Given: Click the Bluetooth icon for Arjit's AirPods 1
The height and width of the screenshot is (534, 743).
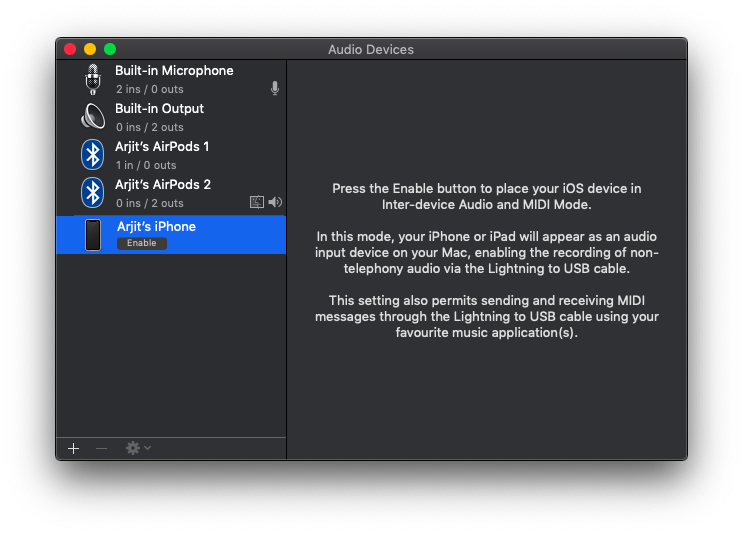Looking at the screenshot, I should tap(92, 154).
